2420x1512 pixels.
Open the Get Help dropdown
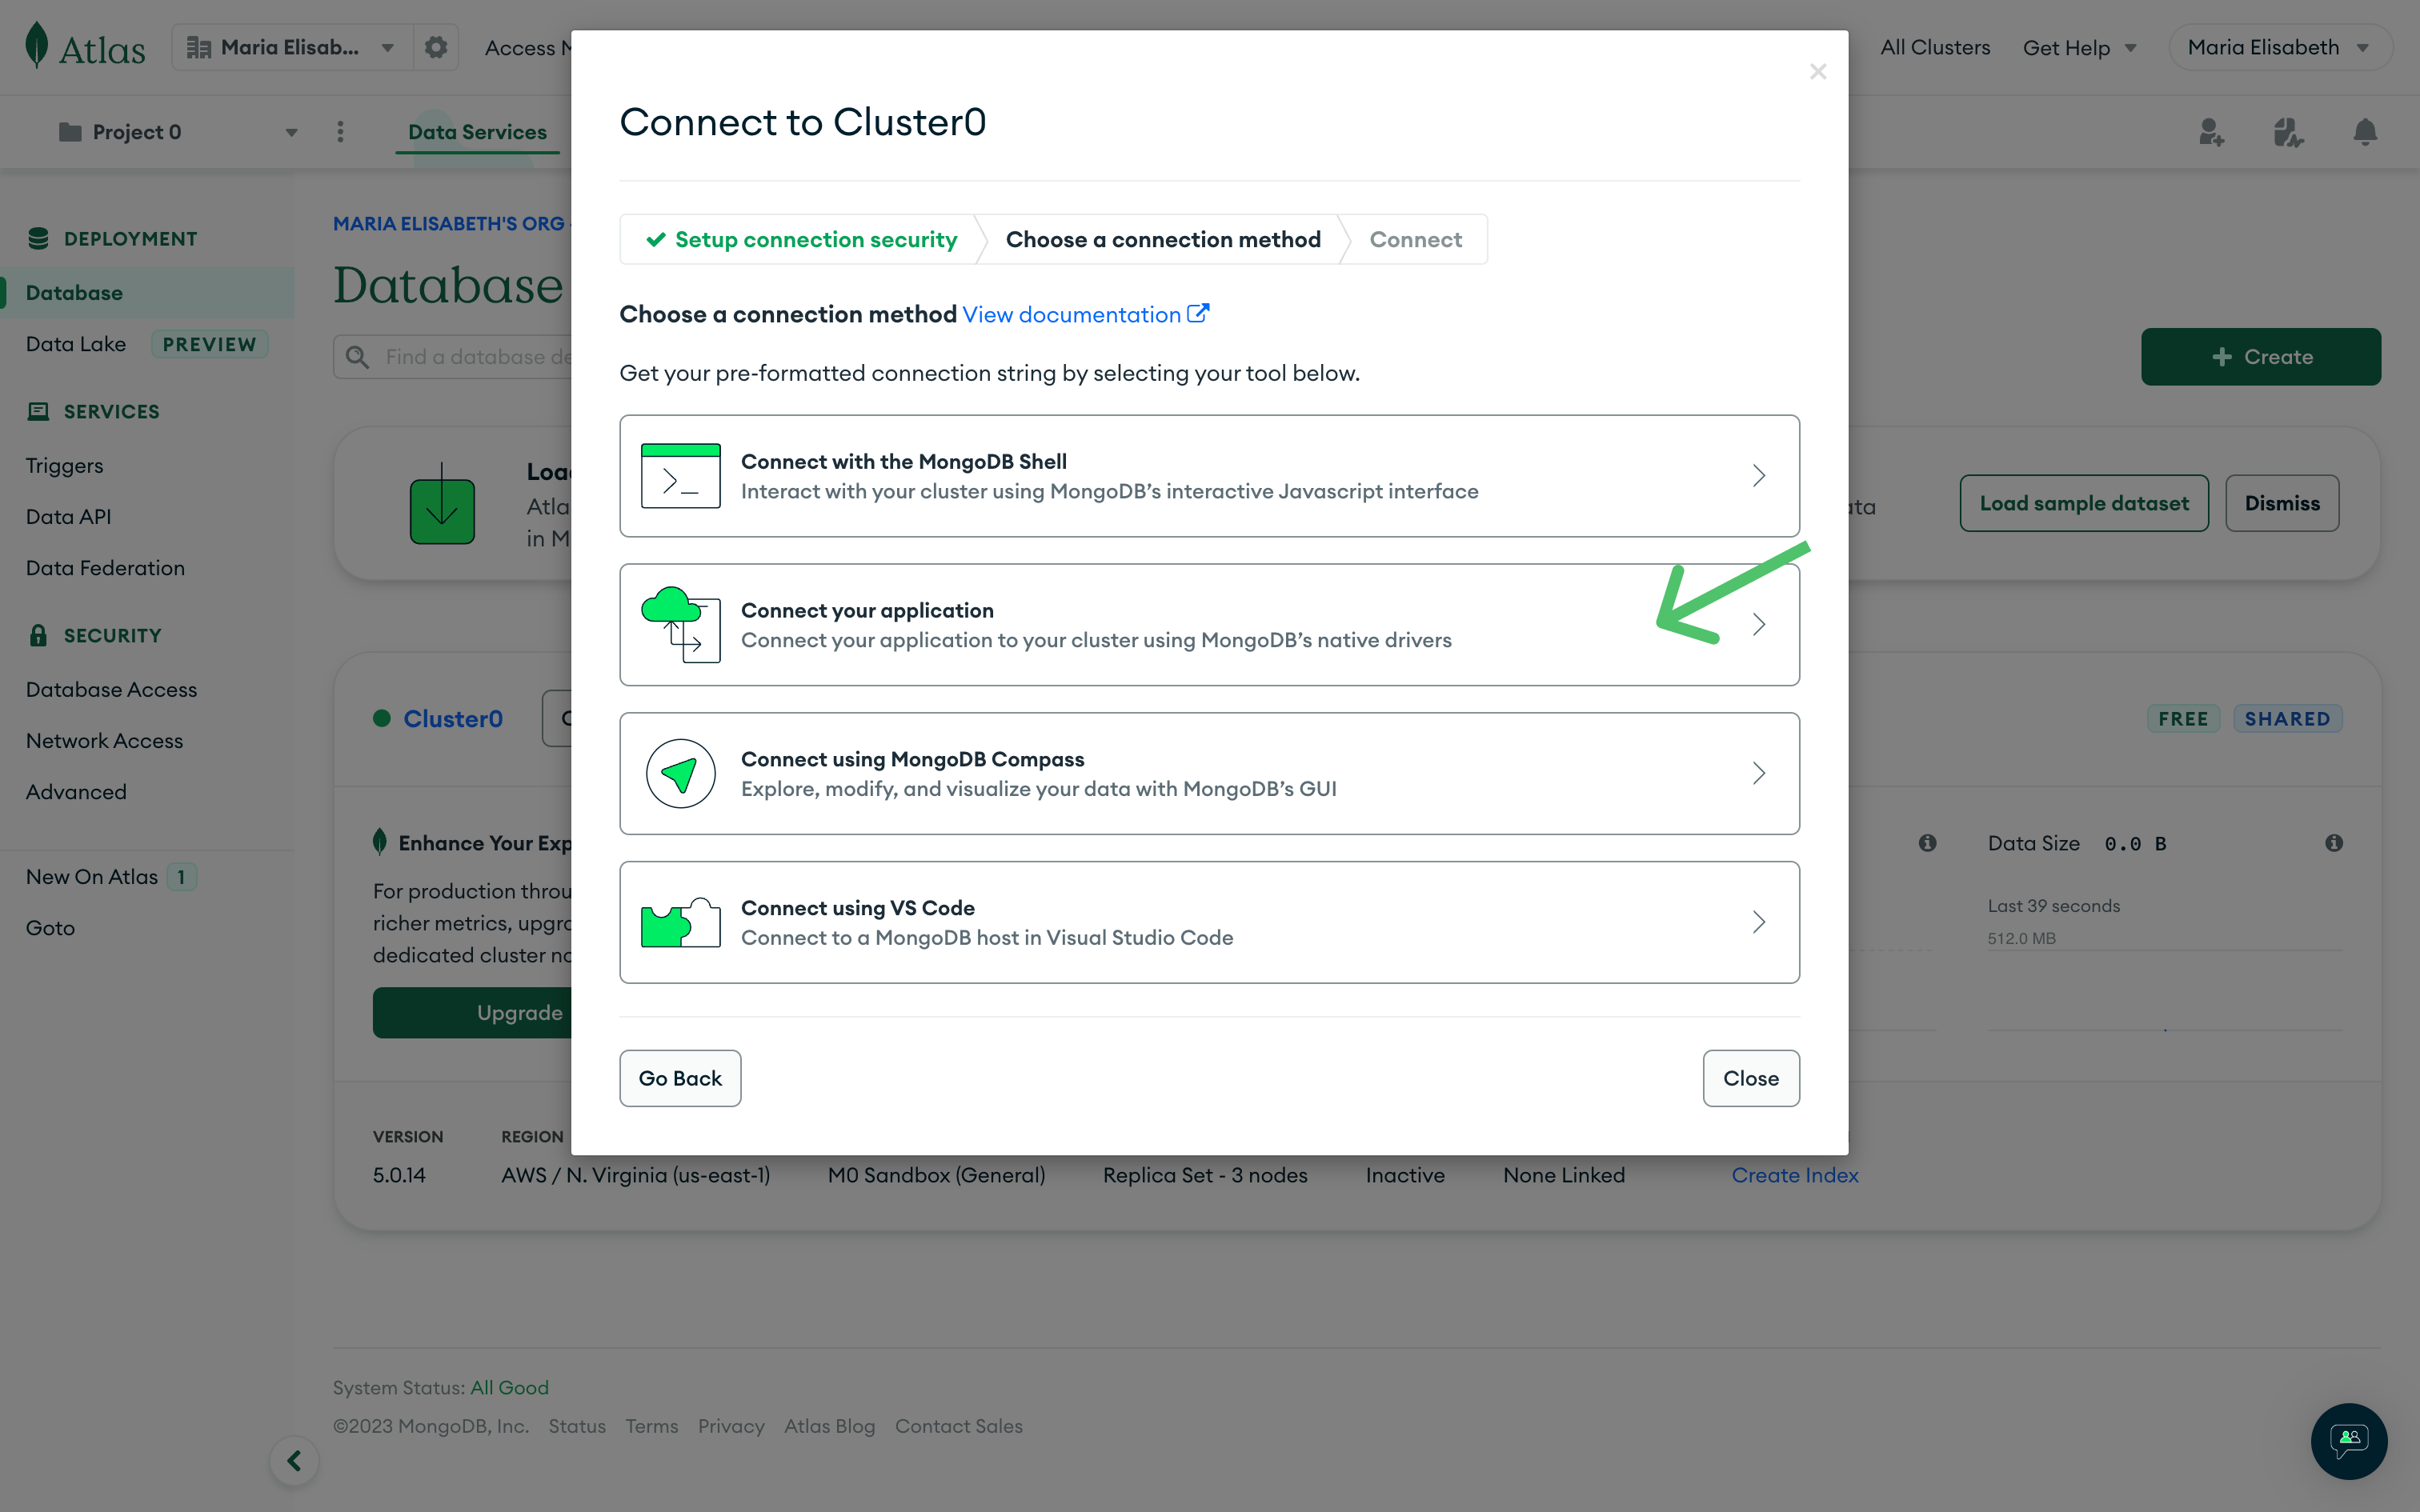pyautogui.click(x=2080, y=47)
